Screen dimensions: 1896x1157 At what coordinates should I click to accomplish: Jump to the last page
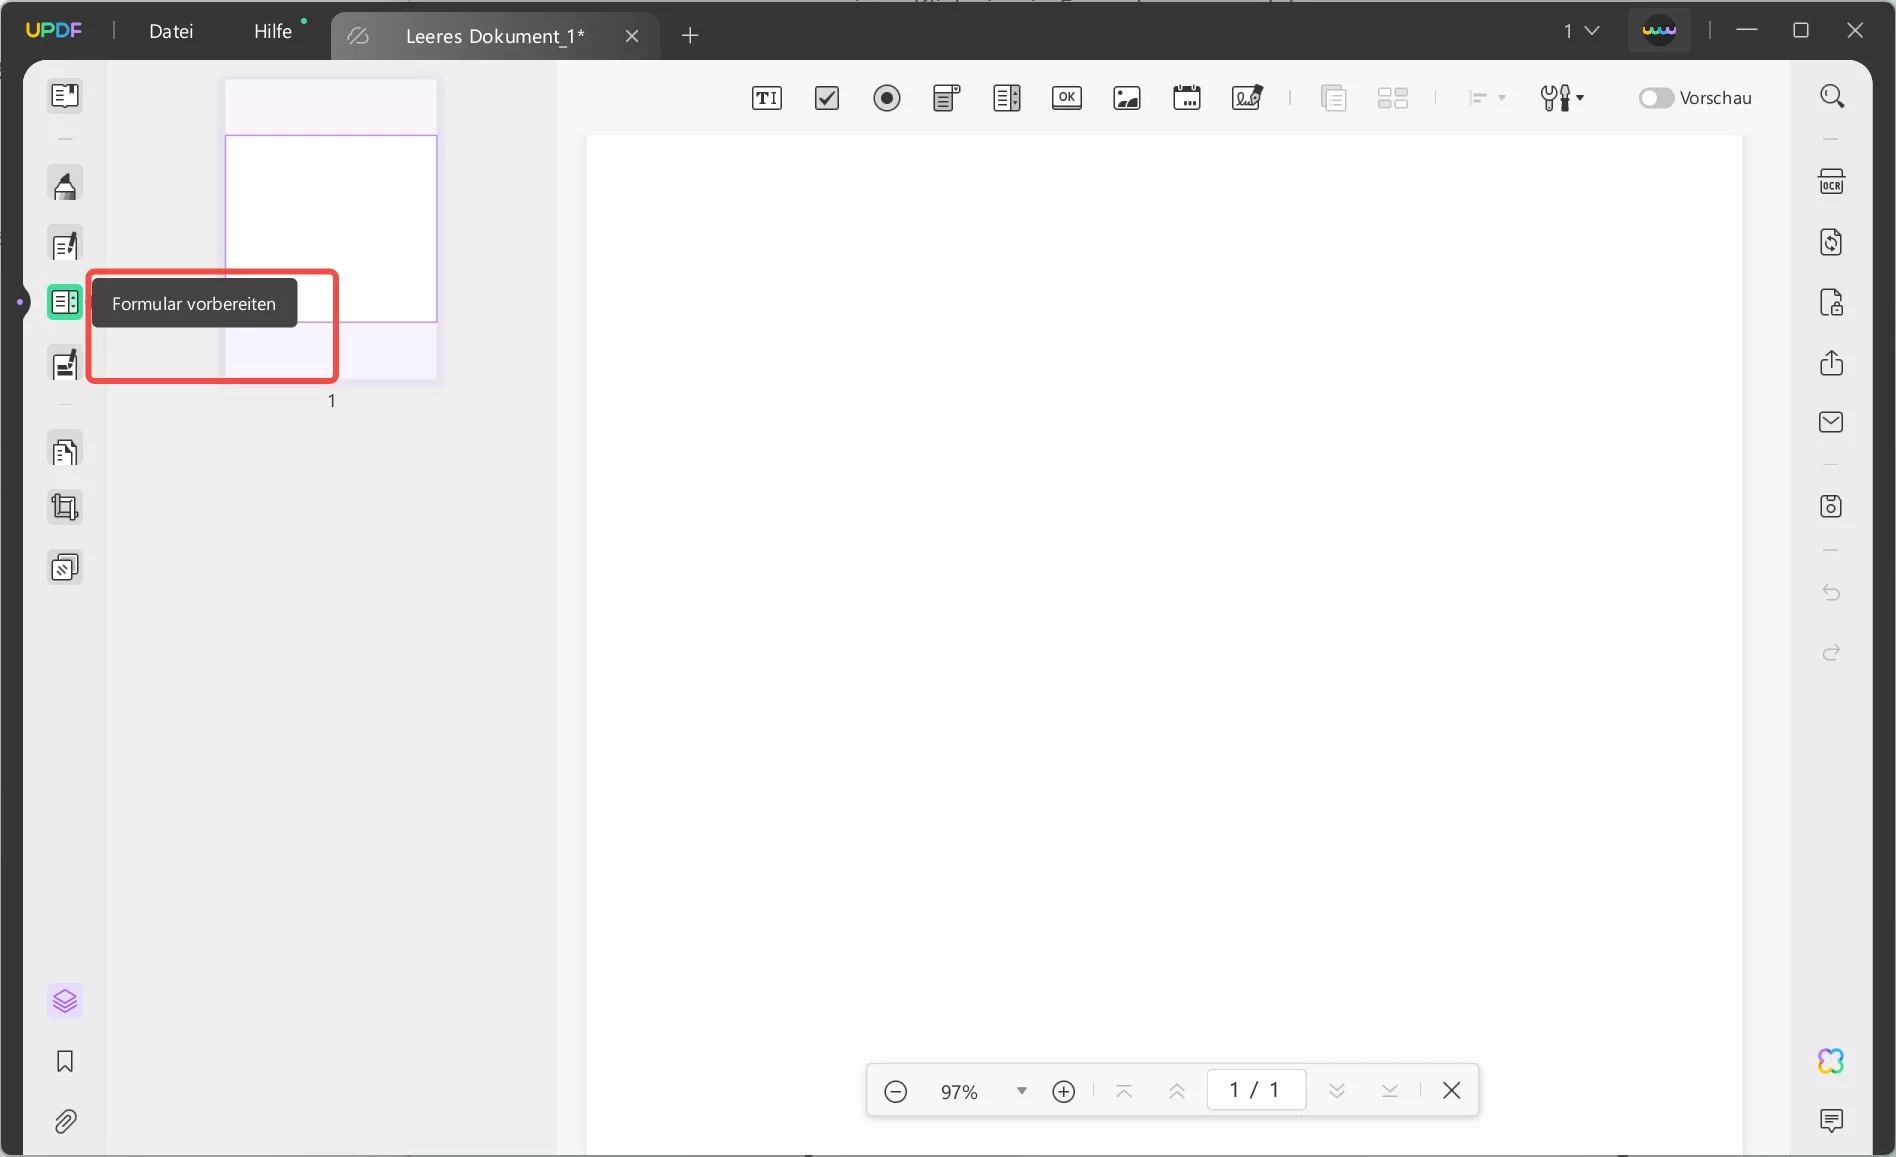[x=1390, y=1091]
